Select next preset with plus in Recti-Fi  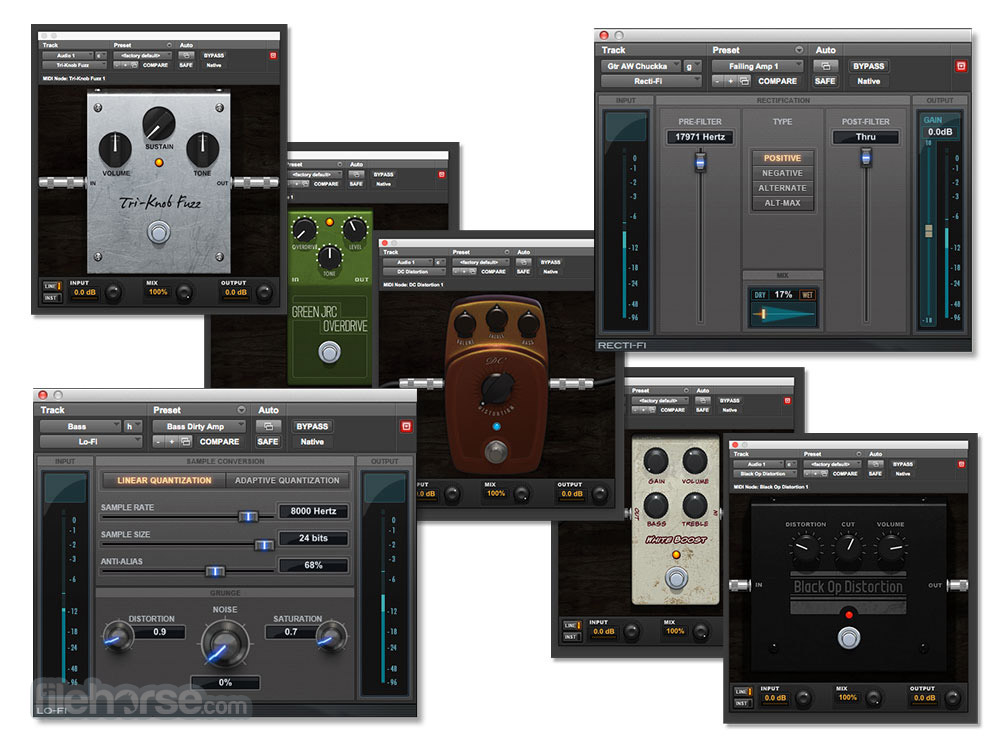point(730,82)
